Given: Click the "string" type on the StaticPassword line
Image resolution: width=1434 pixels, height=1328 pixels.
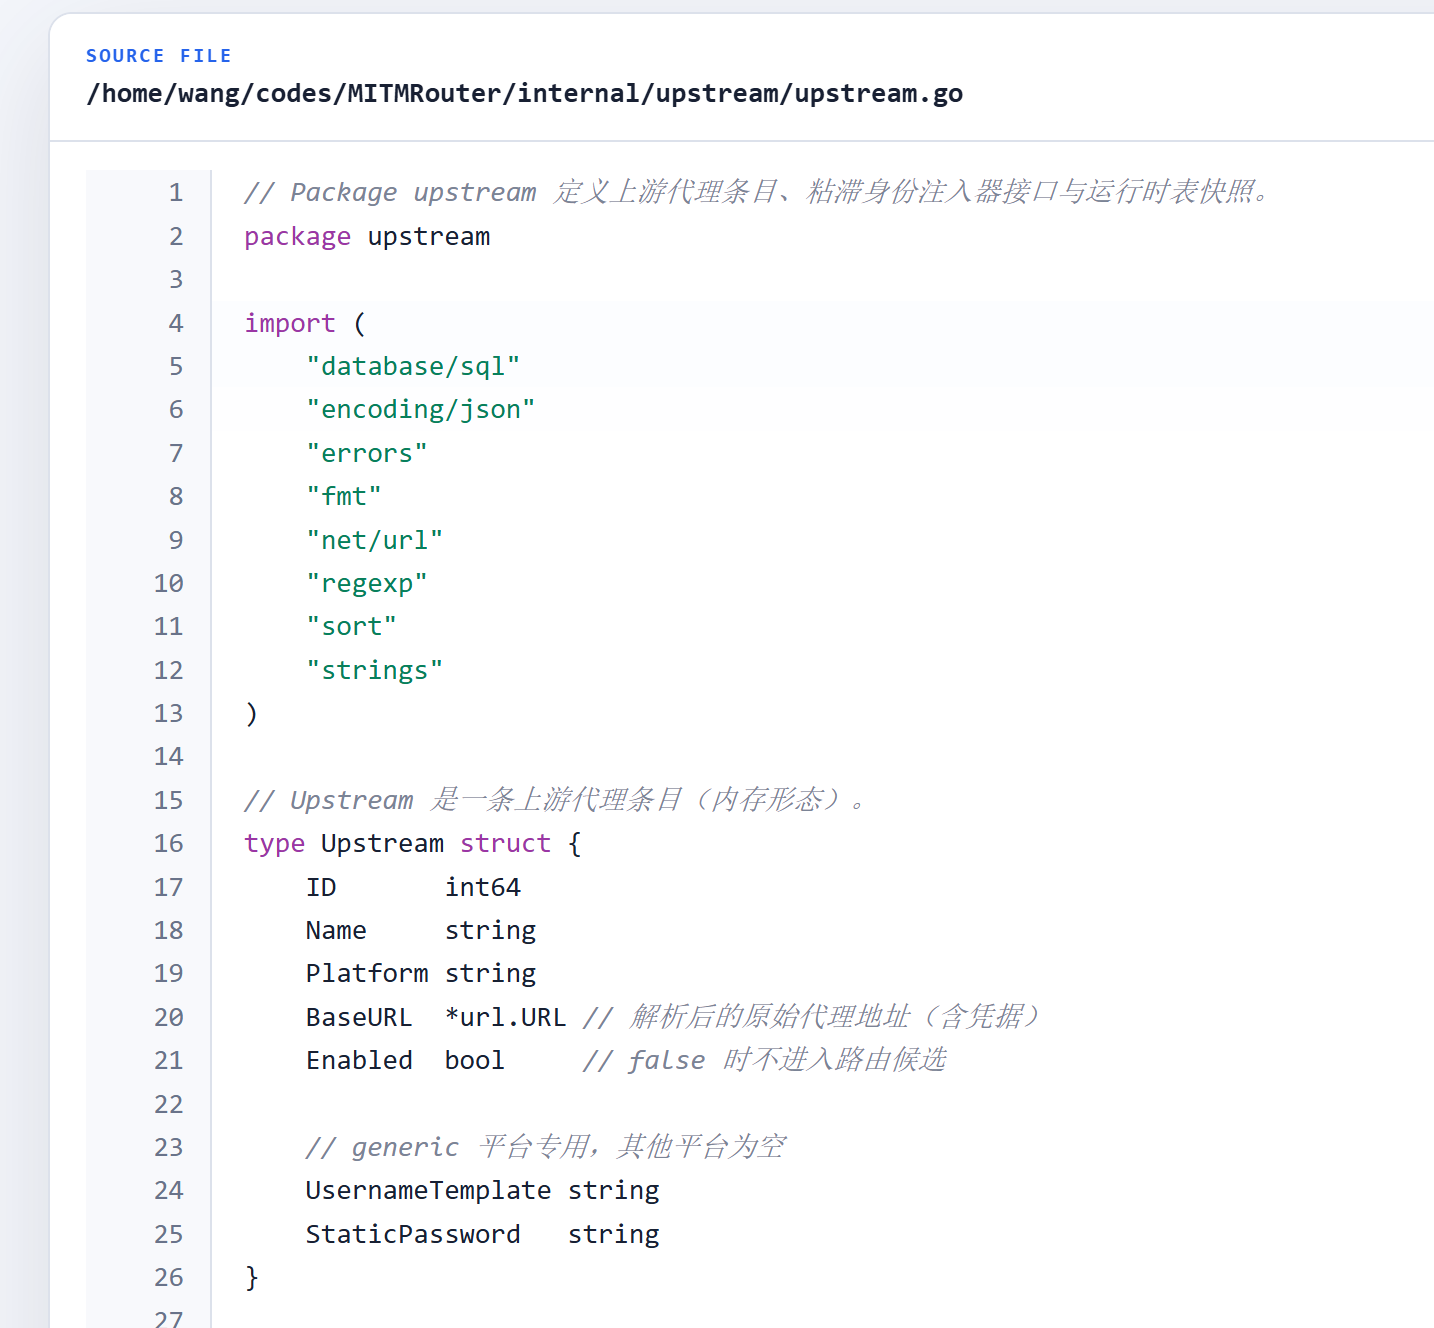Looking at the screenshot, I should [x=614, y=1234].
